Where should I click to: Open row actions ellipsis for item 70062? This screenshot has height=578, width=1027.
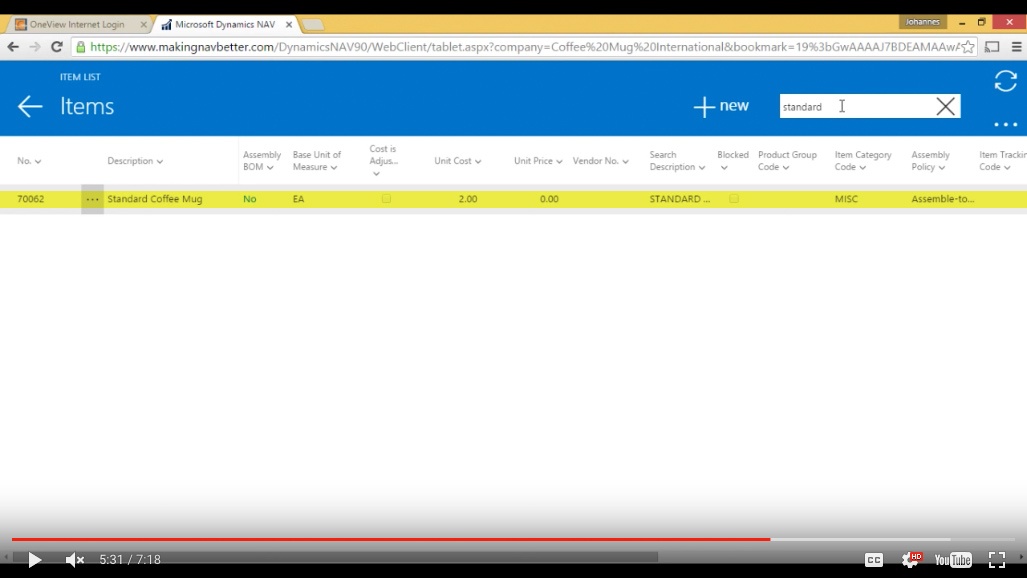click(92, 199)
